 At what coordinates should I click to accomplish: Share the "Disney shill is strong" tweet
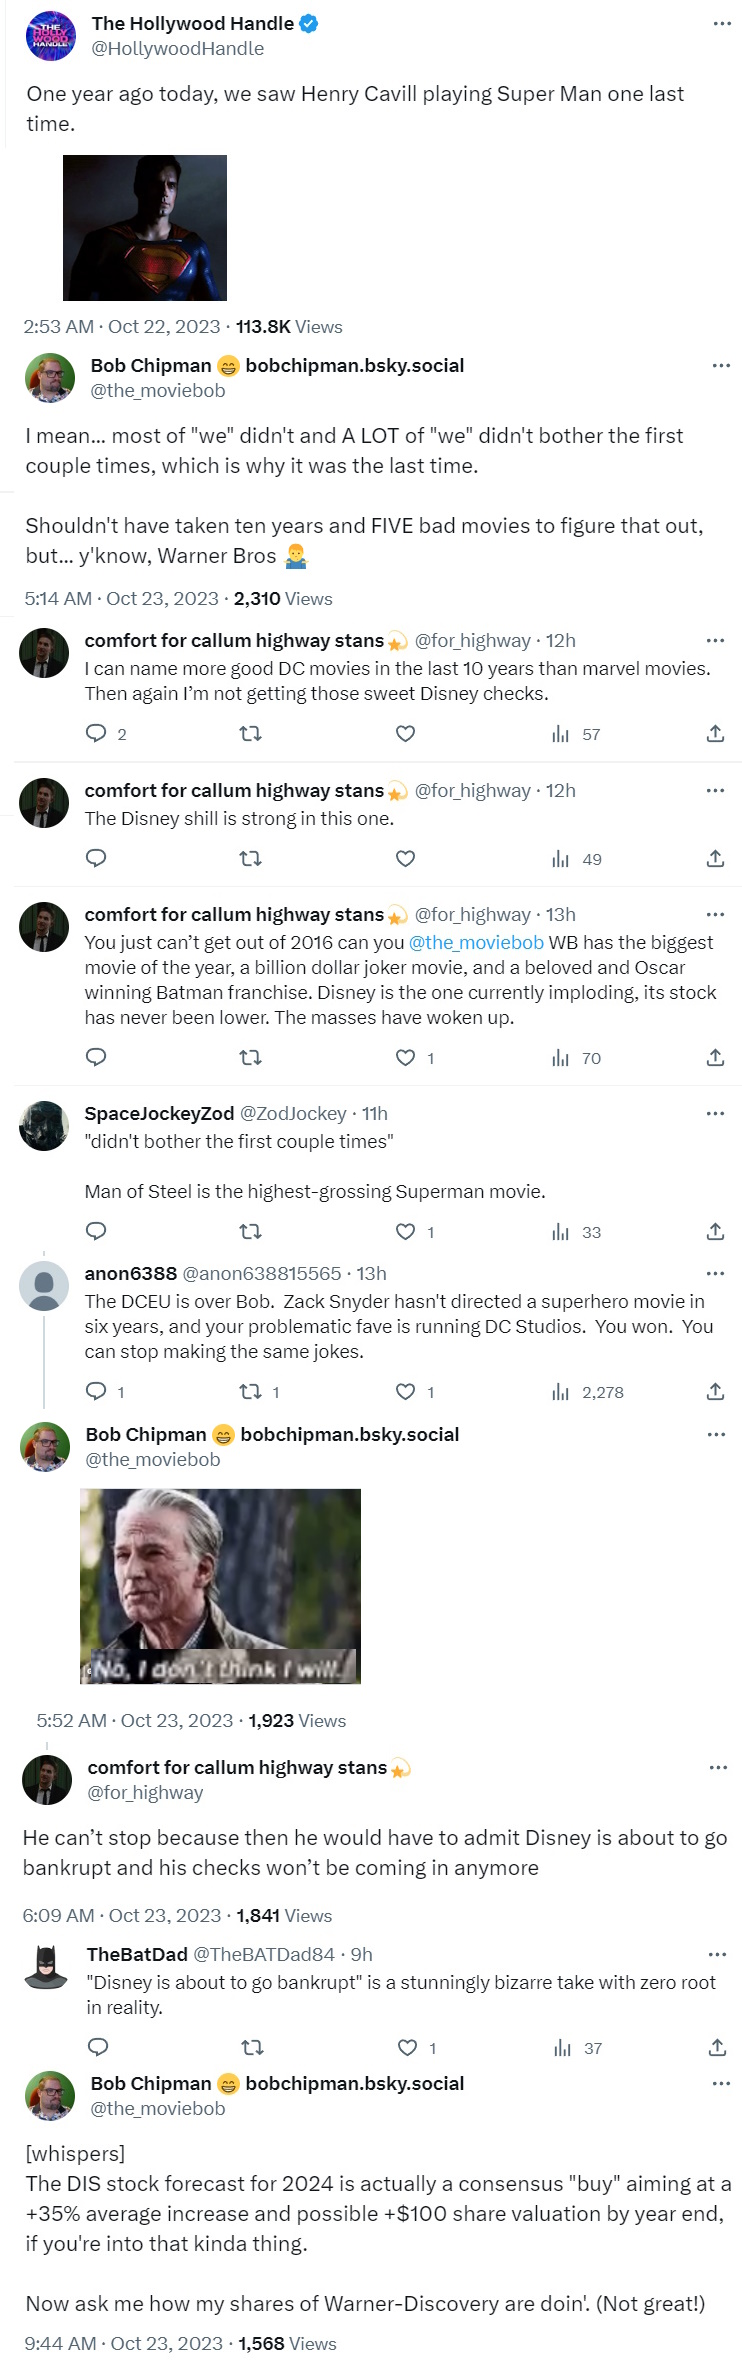tap(715, 859)
